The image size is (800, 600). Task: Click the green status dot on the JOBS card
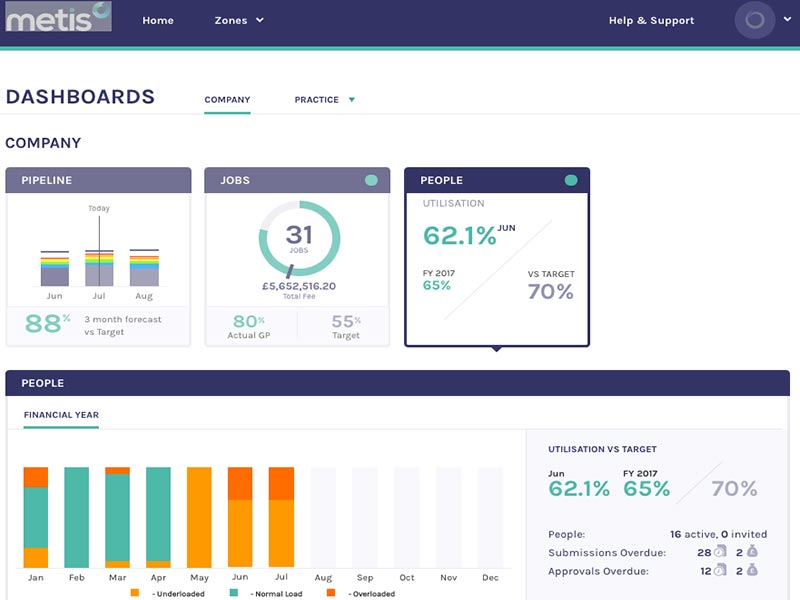pyautogui.click(x=370, y=179)
